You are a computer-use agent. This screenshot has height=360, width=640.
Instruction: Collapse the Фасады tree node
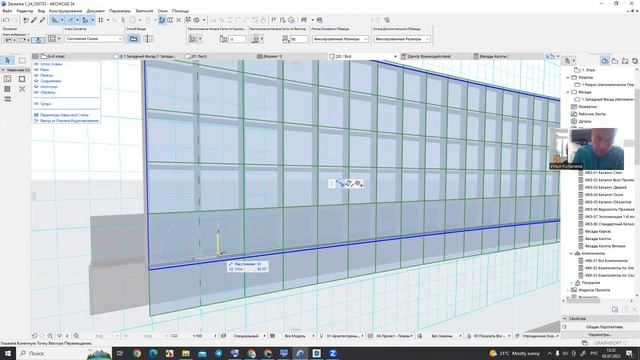point(568,92)
